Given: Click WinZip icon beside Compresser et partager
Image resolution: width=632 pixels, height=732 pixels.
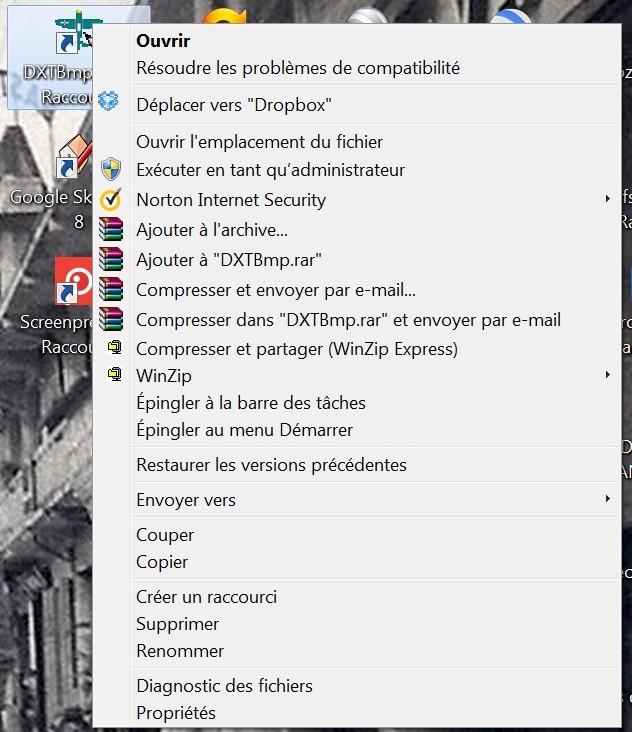Looking at the screenshot, I should pyautogui.click(x=115, y=347).
